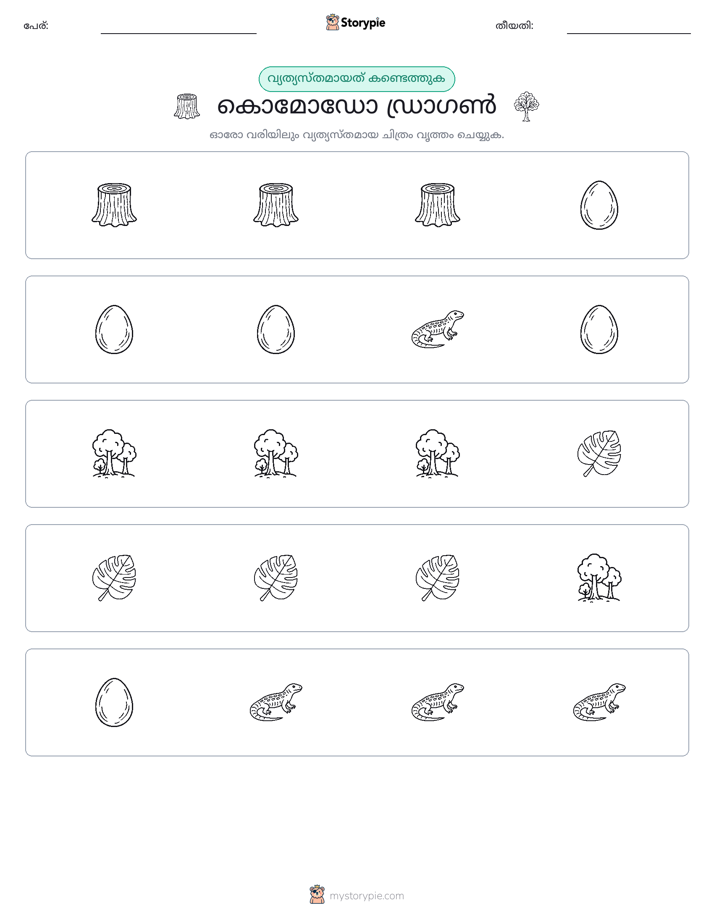The height and width of the screenshot is (924, 714).
Task: Click the tree stump icon beside the title
Action: coord(187,106)
